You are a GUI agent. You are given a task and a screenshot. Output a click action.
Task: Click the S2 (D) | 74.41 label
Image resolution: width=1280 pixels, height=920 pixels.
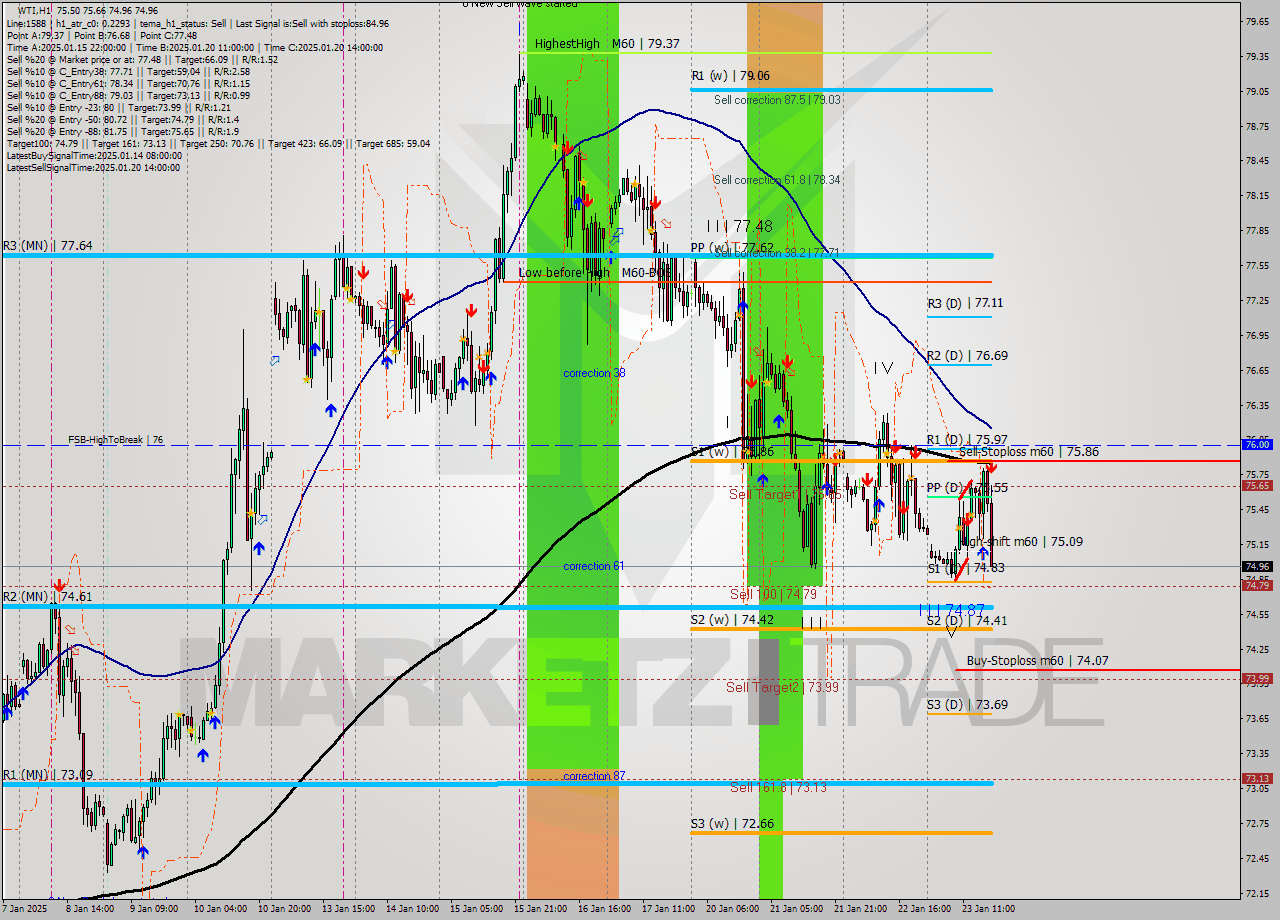967,621
